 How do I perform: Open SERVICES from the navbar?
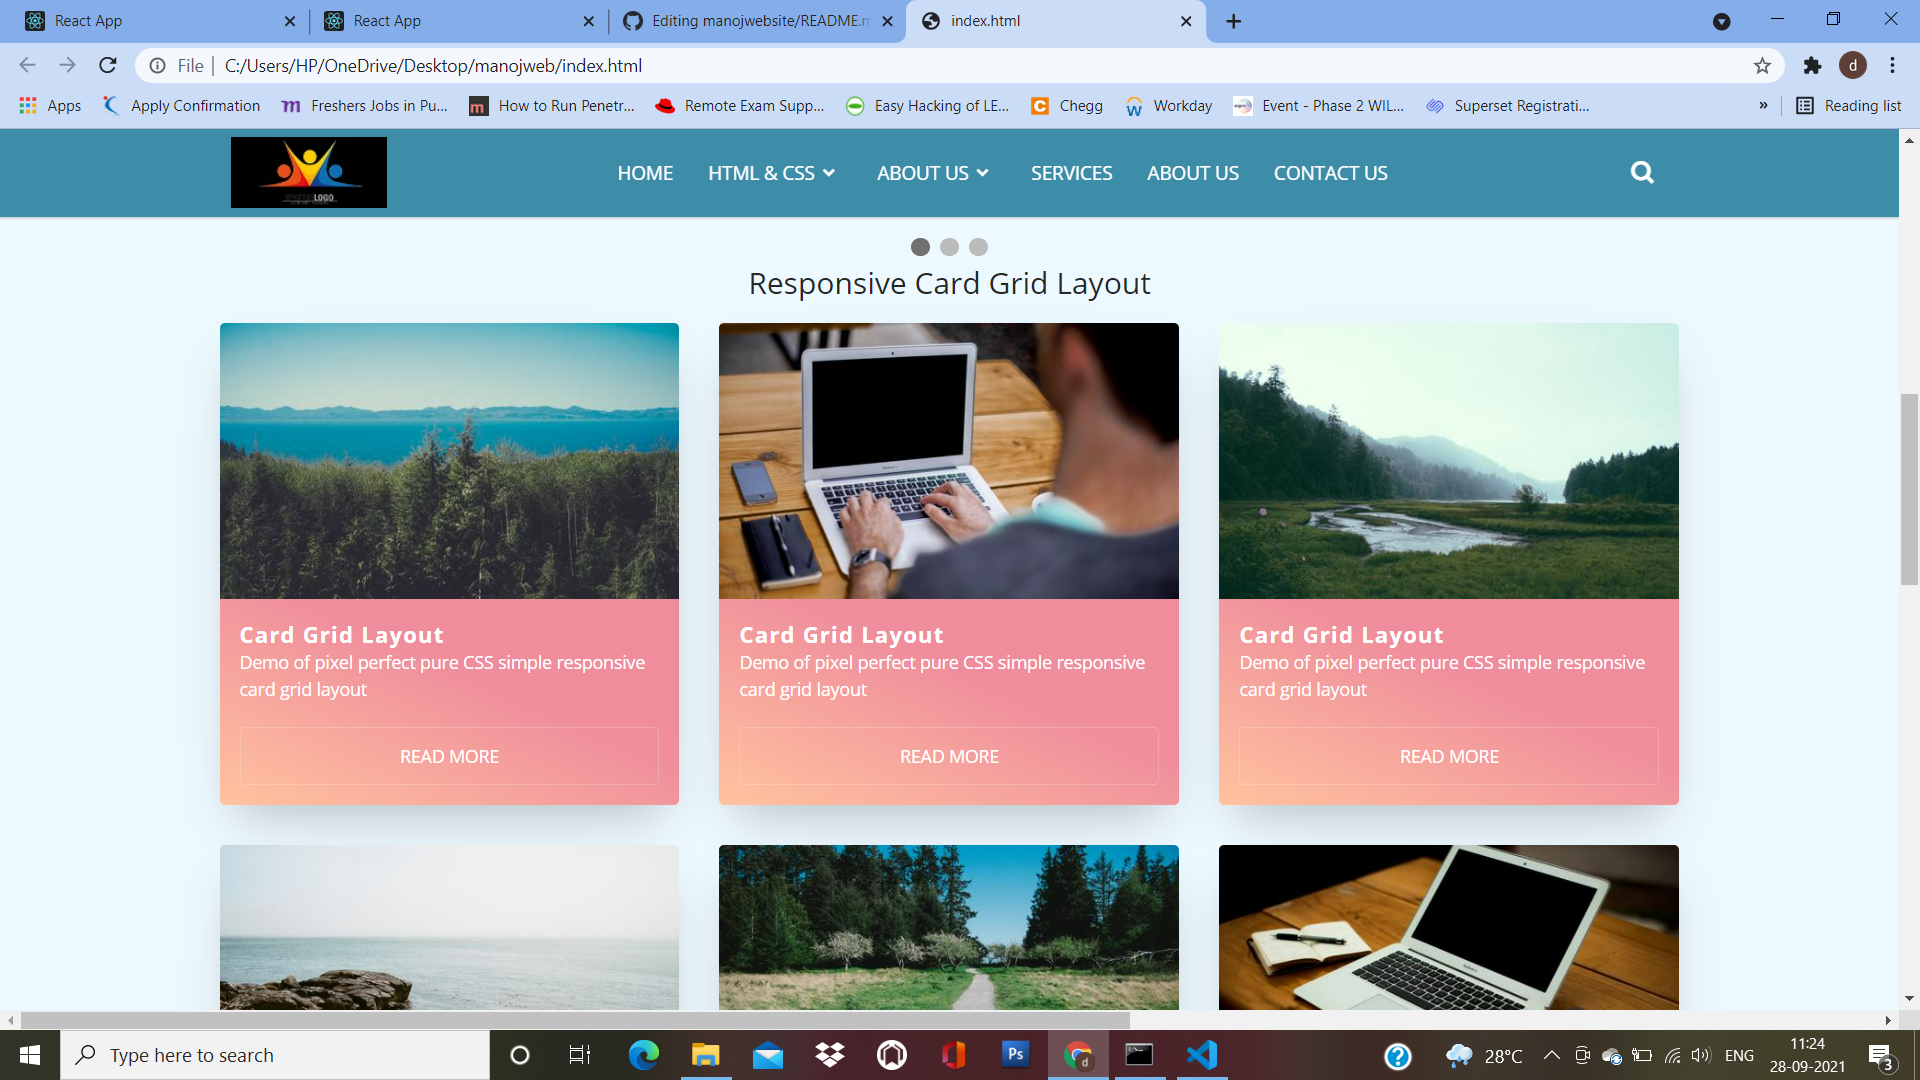1071,174
